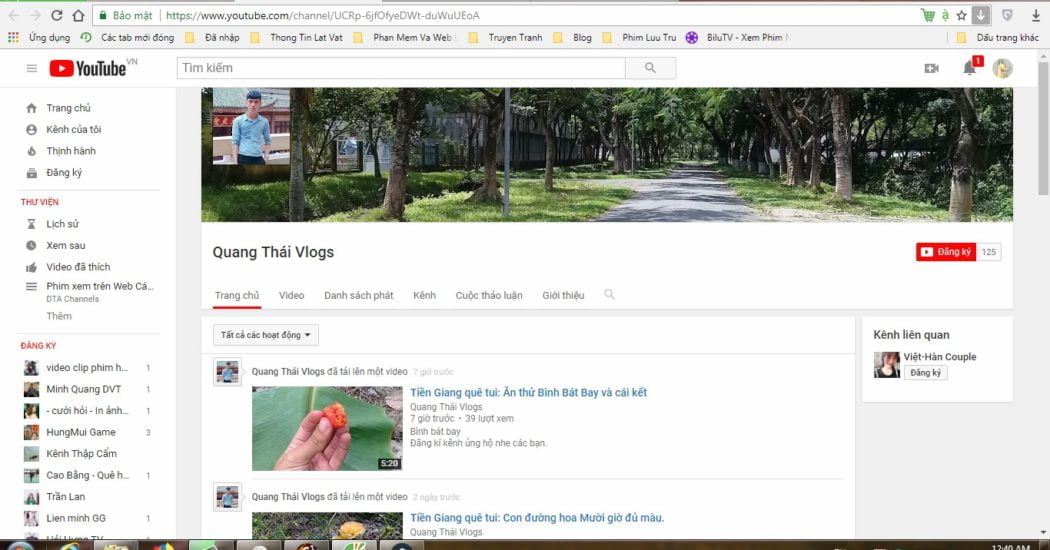Viewport: 1050px width, 550px height.
Task: Click the browser address bar URL
Action: coord(322,15)
